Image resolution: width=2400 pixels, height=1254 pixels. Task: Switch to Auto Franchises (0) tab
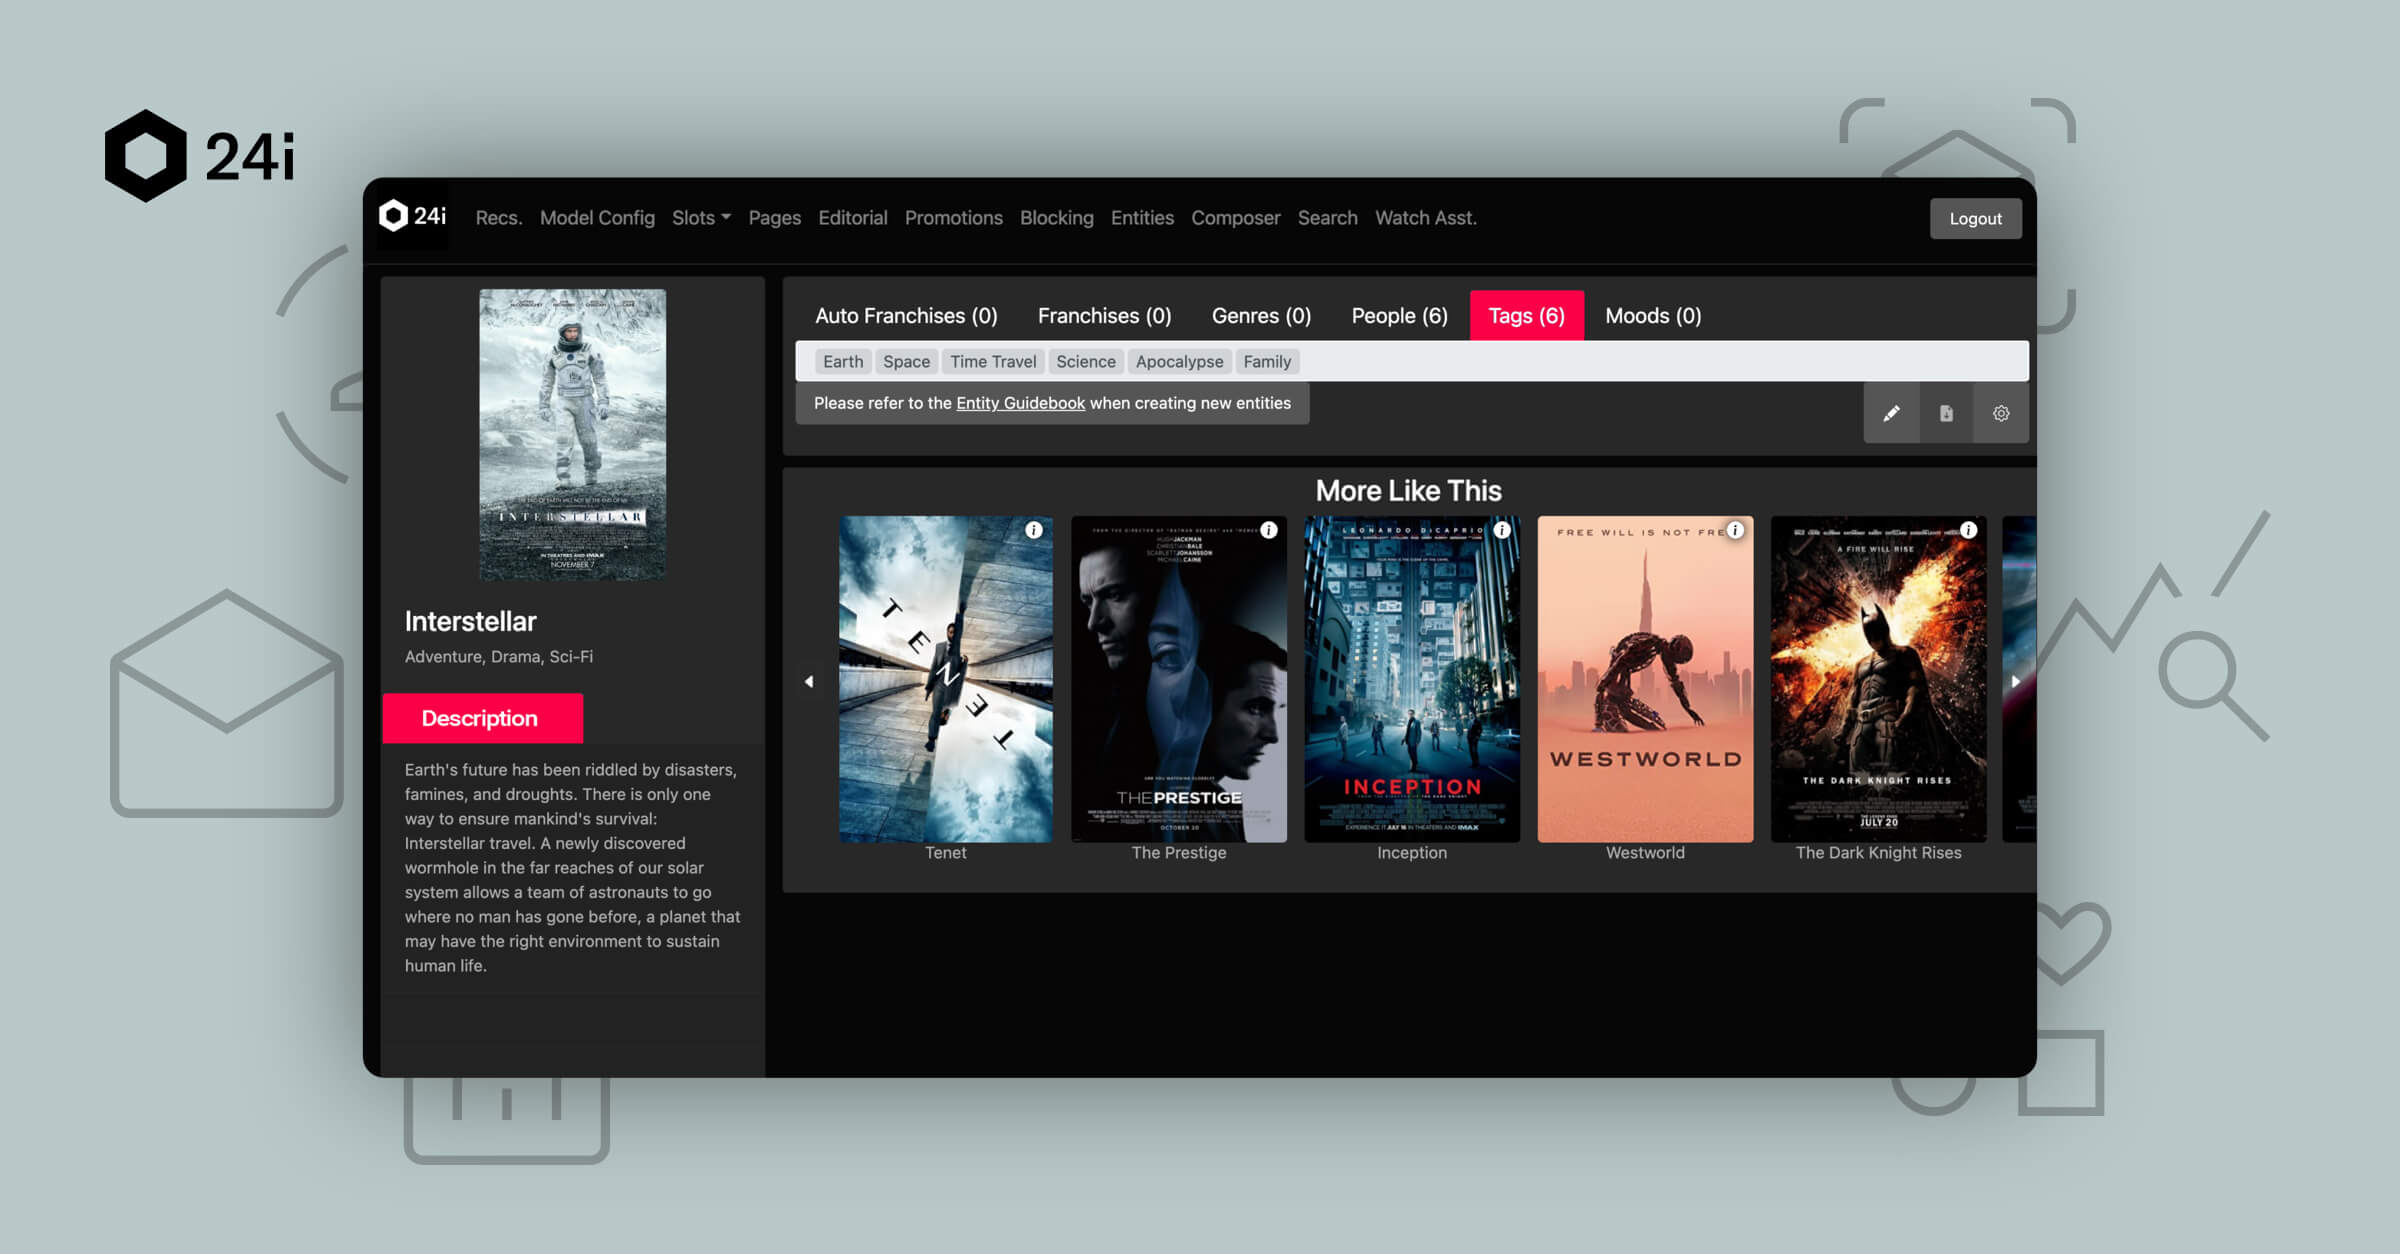(906, 316)
